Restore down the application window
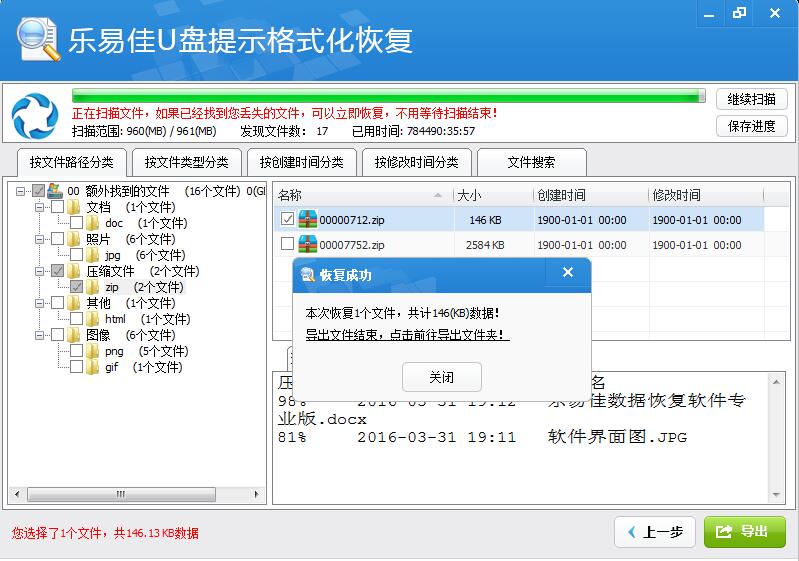 pyautogui.click(x=739, y=14)
